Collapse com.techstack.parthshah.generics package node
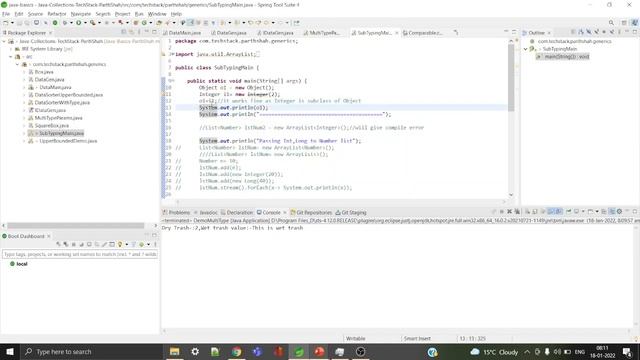 [18, 64]
